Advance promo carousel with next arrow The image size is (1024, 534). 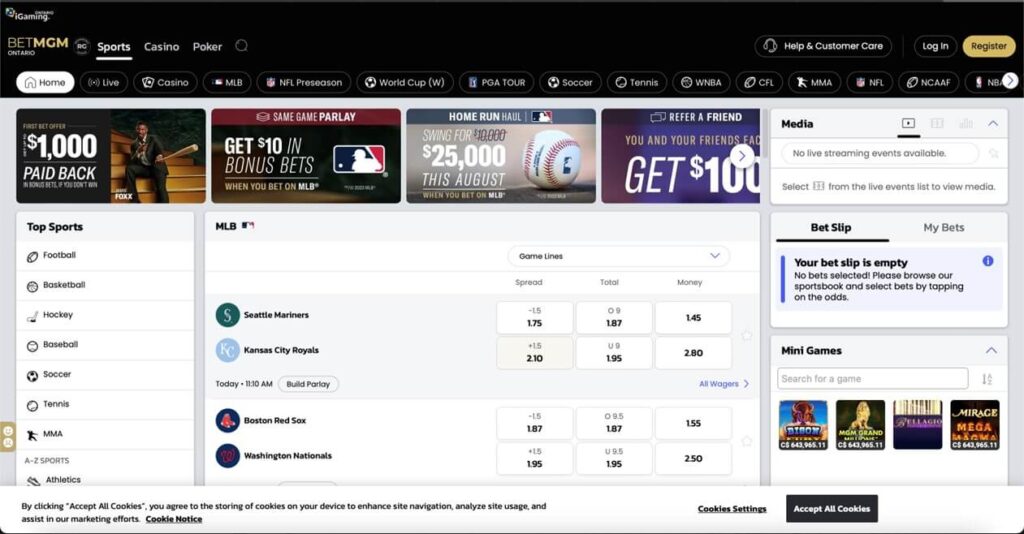pos(742,156)
